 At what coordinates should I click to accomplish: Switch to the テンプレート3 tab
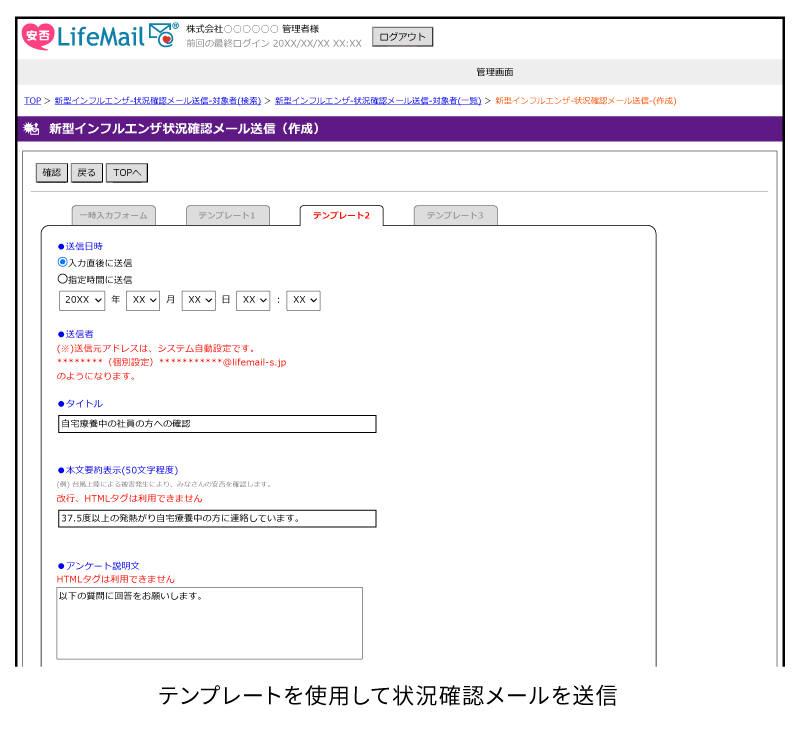point(455,216)
